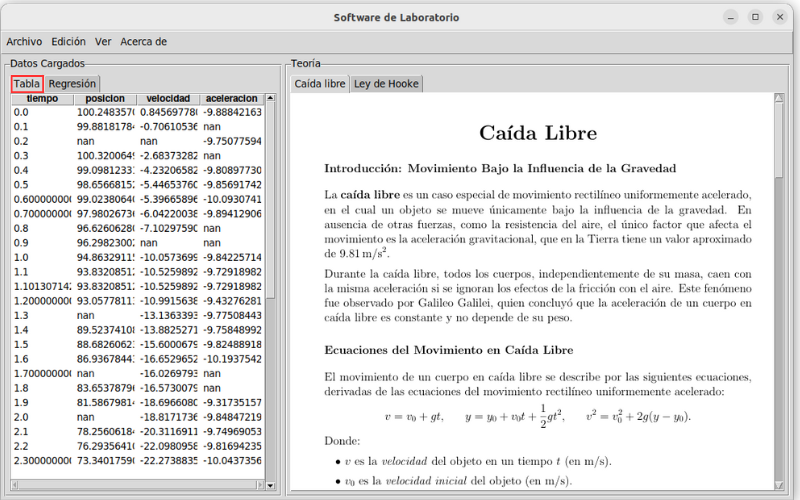Click aceleracion value -10.0437356
Image resolution: width=800 pixels, height=500 pixels.
[x=232, y=461]
